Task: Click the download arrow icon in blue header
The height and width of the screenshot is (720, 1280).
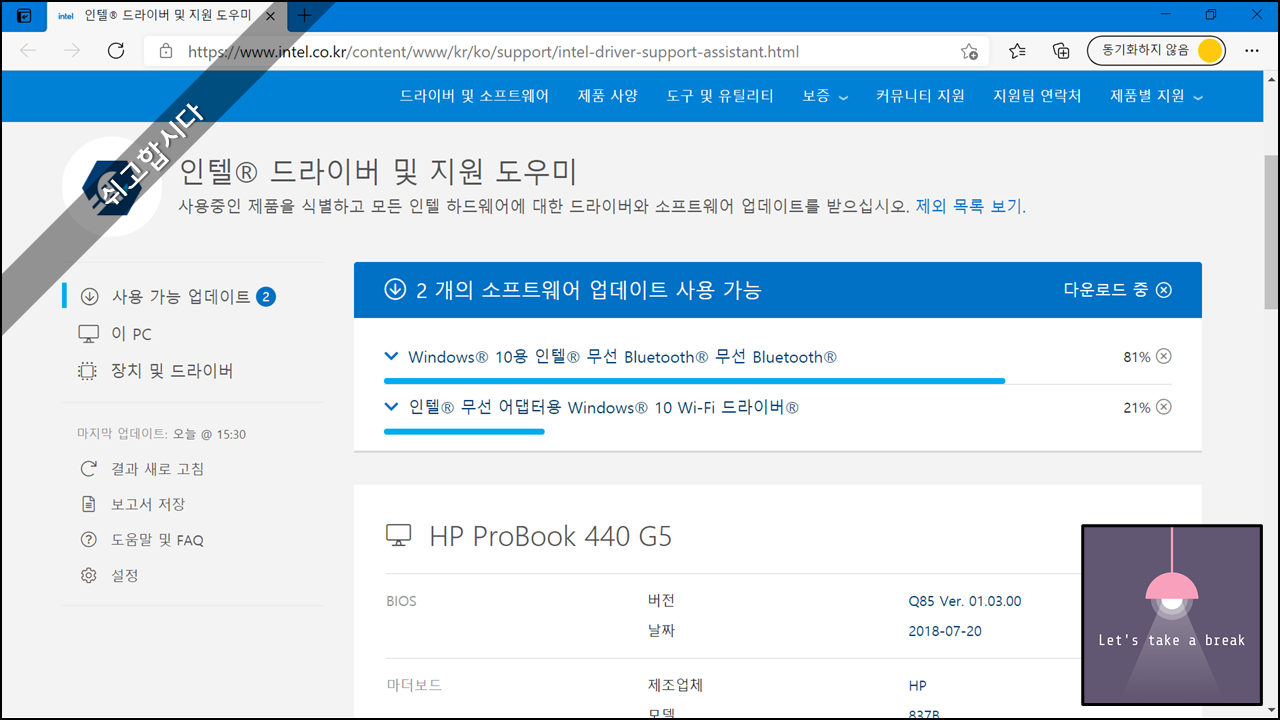Action: [395, 290]
